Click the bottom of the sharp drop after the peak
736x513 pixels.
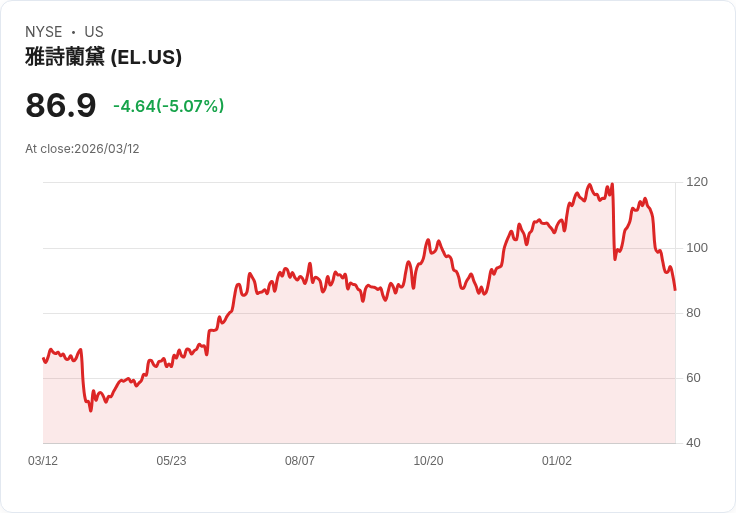[615, 260]
